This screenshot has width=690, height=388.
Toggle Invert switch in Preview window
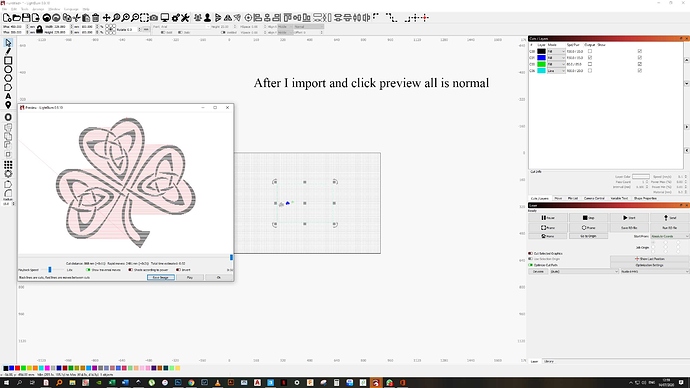[x=178, y=270]
